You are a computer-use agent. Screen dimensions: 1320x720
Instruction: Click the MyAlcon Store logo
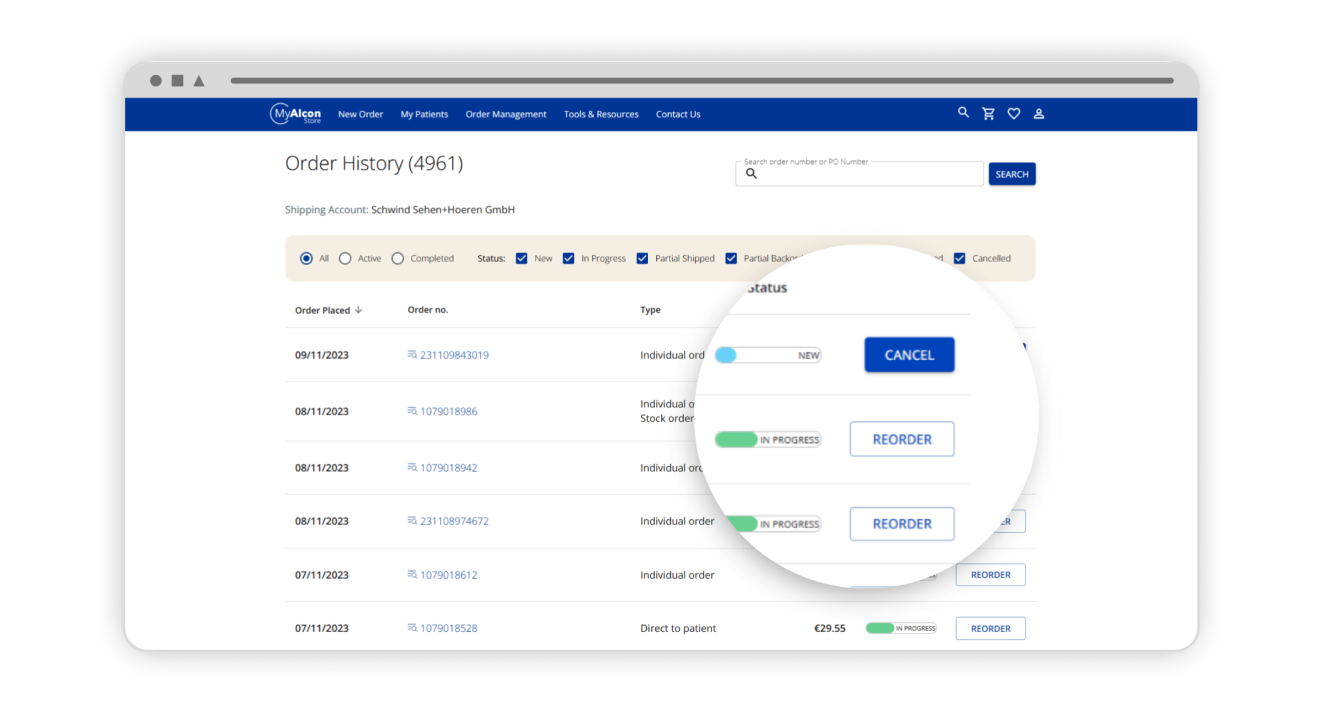[x=296, y=114]
